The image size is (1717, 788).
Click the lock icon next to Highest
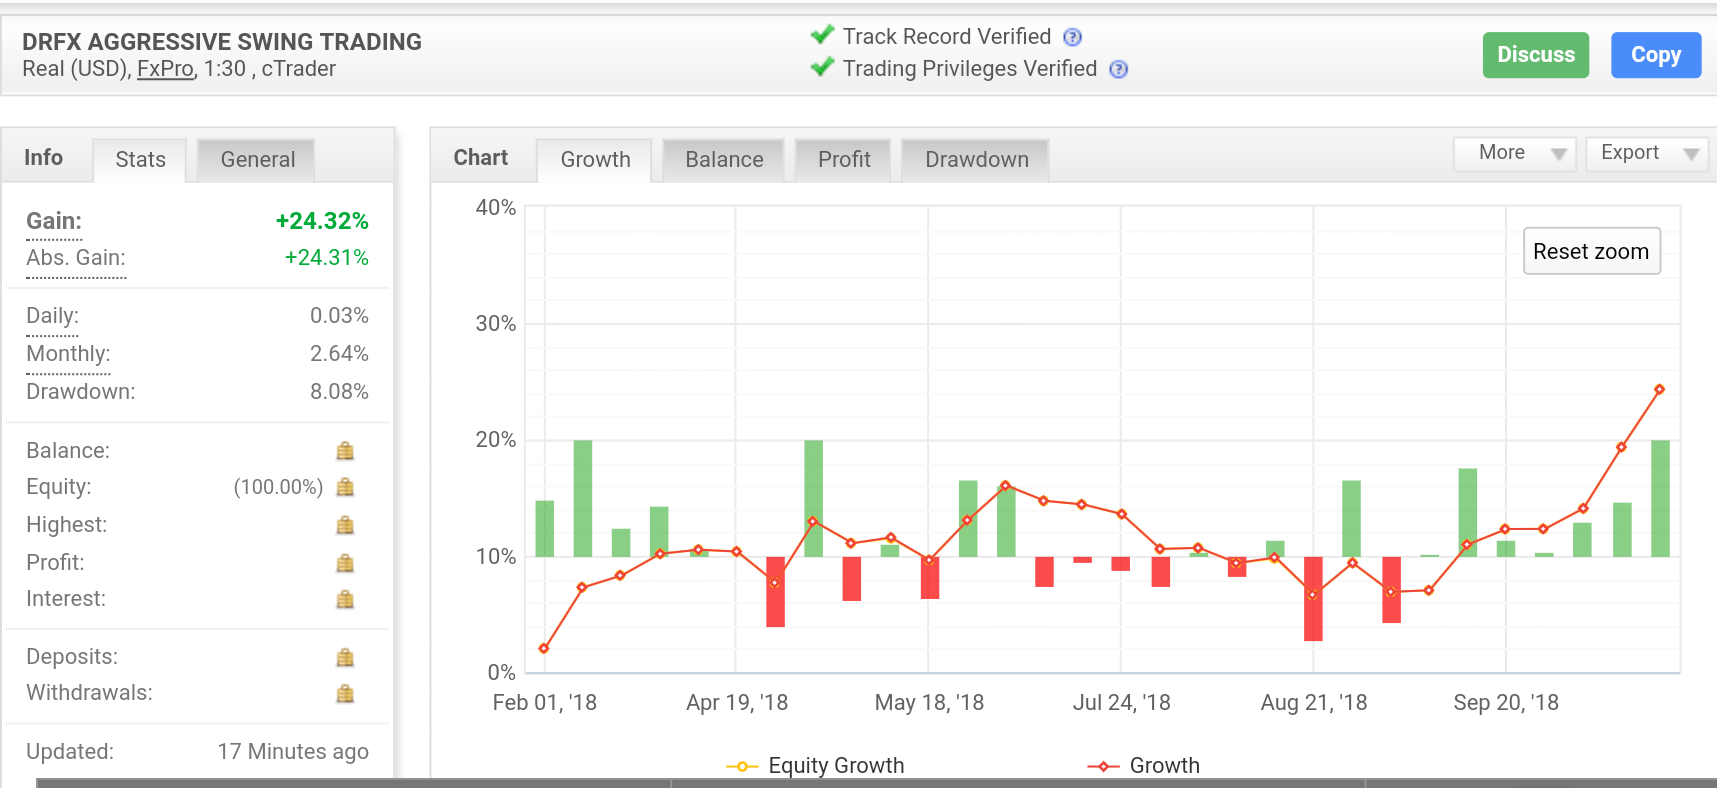[x=345, y=525]
